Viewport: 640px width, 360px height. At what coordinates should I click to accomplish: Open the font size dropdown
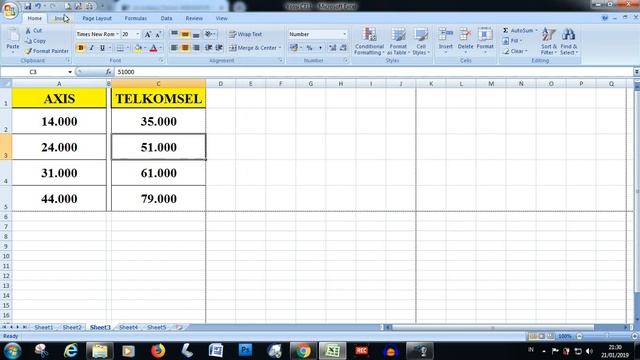[138, 34]
